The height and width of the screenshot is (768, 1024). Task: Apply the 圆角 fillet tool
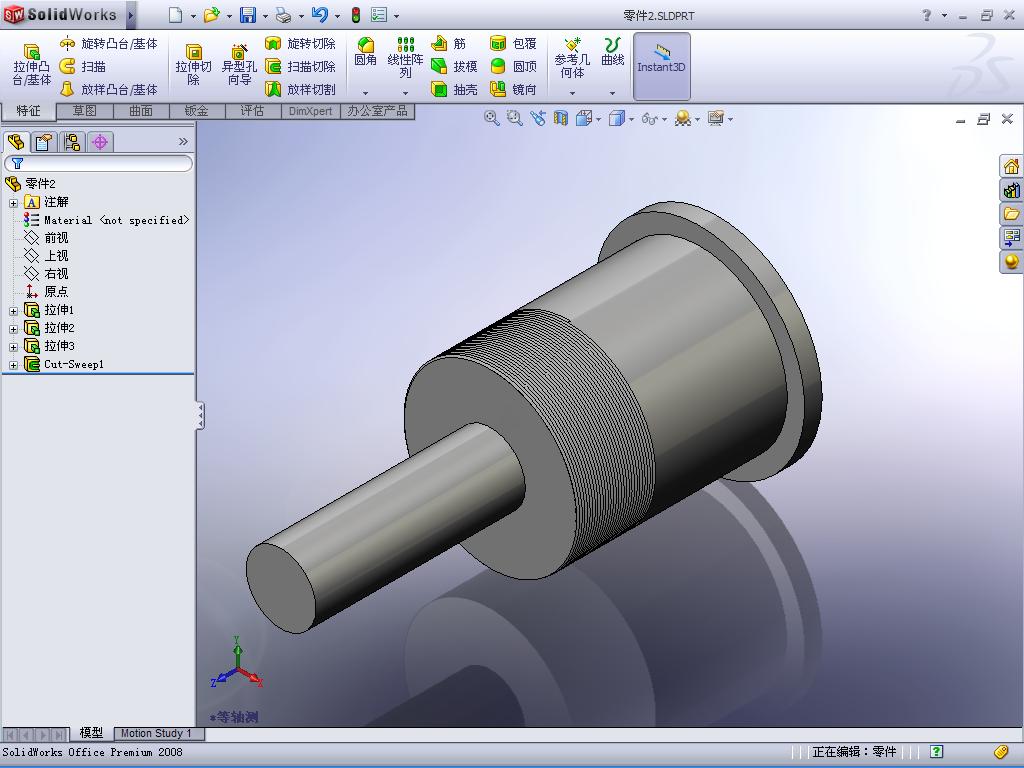[365, 52]
